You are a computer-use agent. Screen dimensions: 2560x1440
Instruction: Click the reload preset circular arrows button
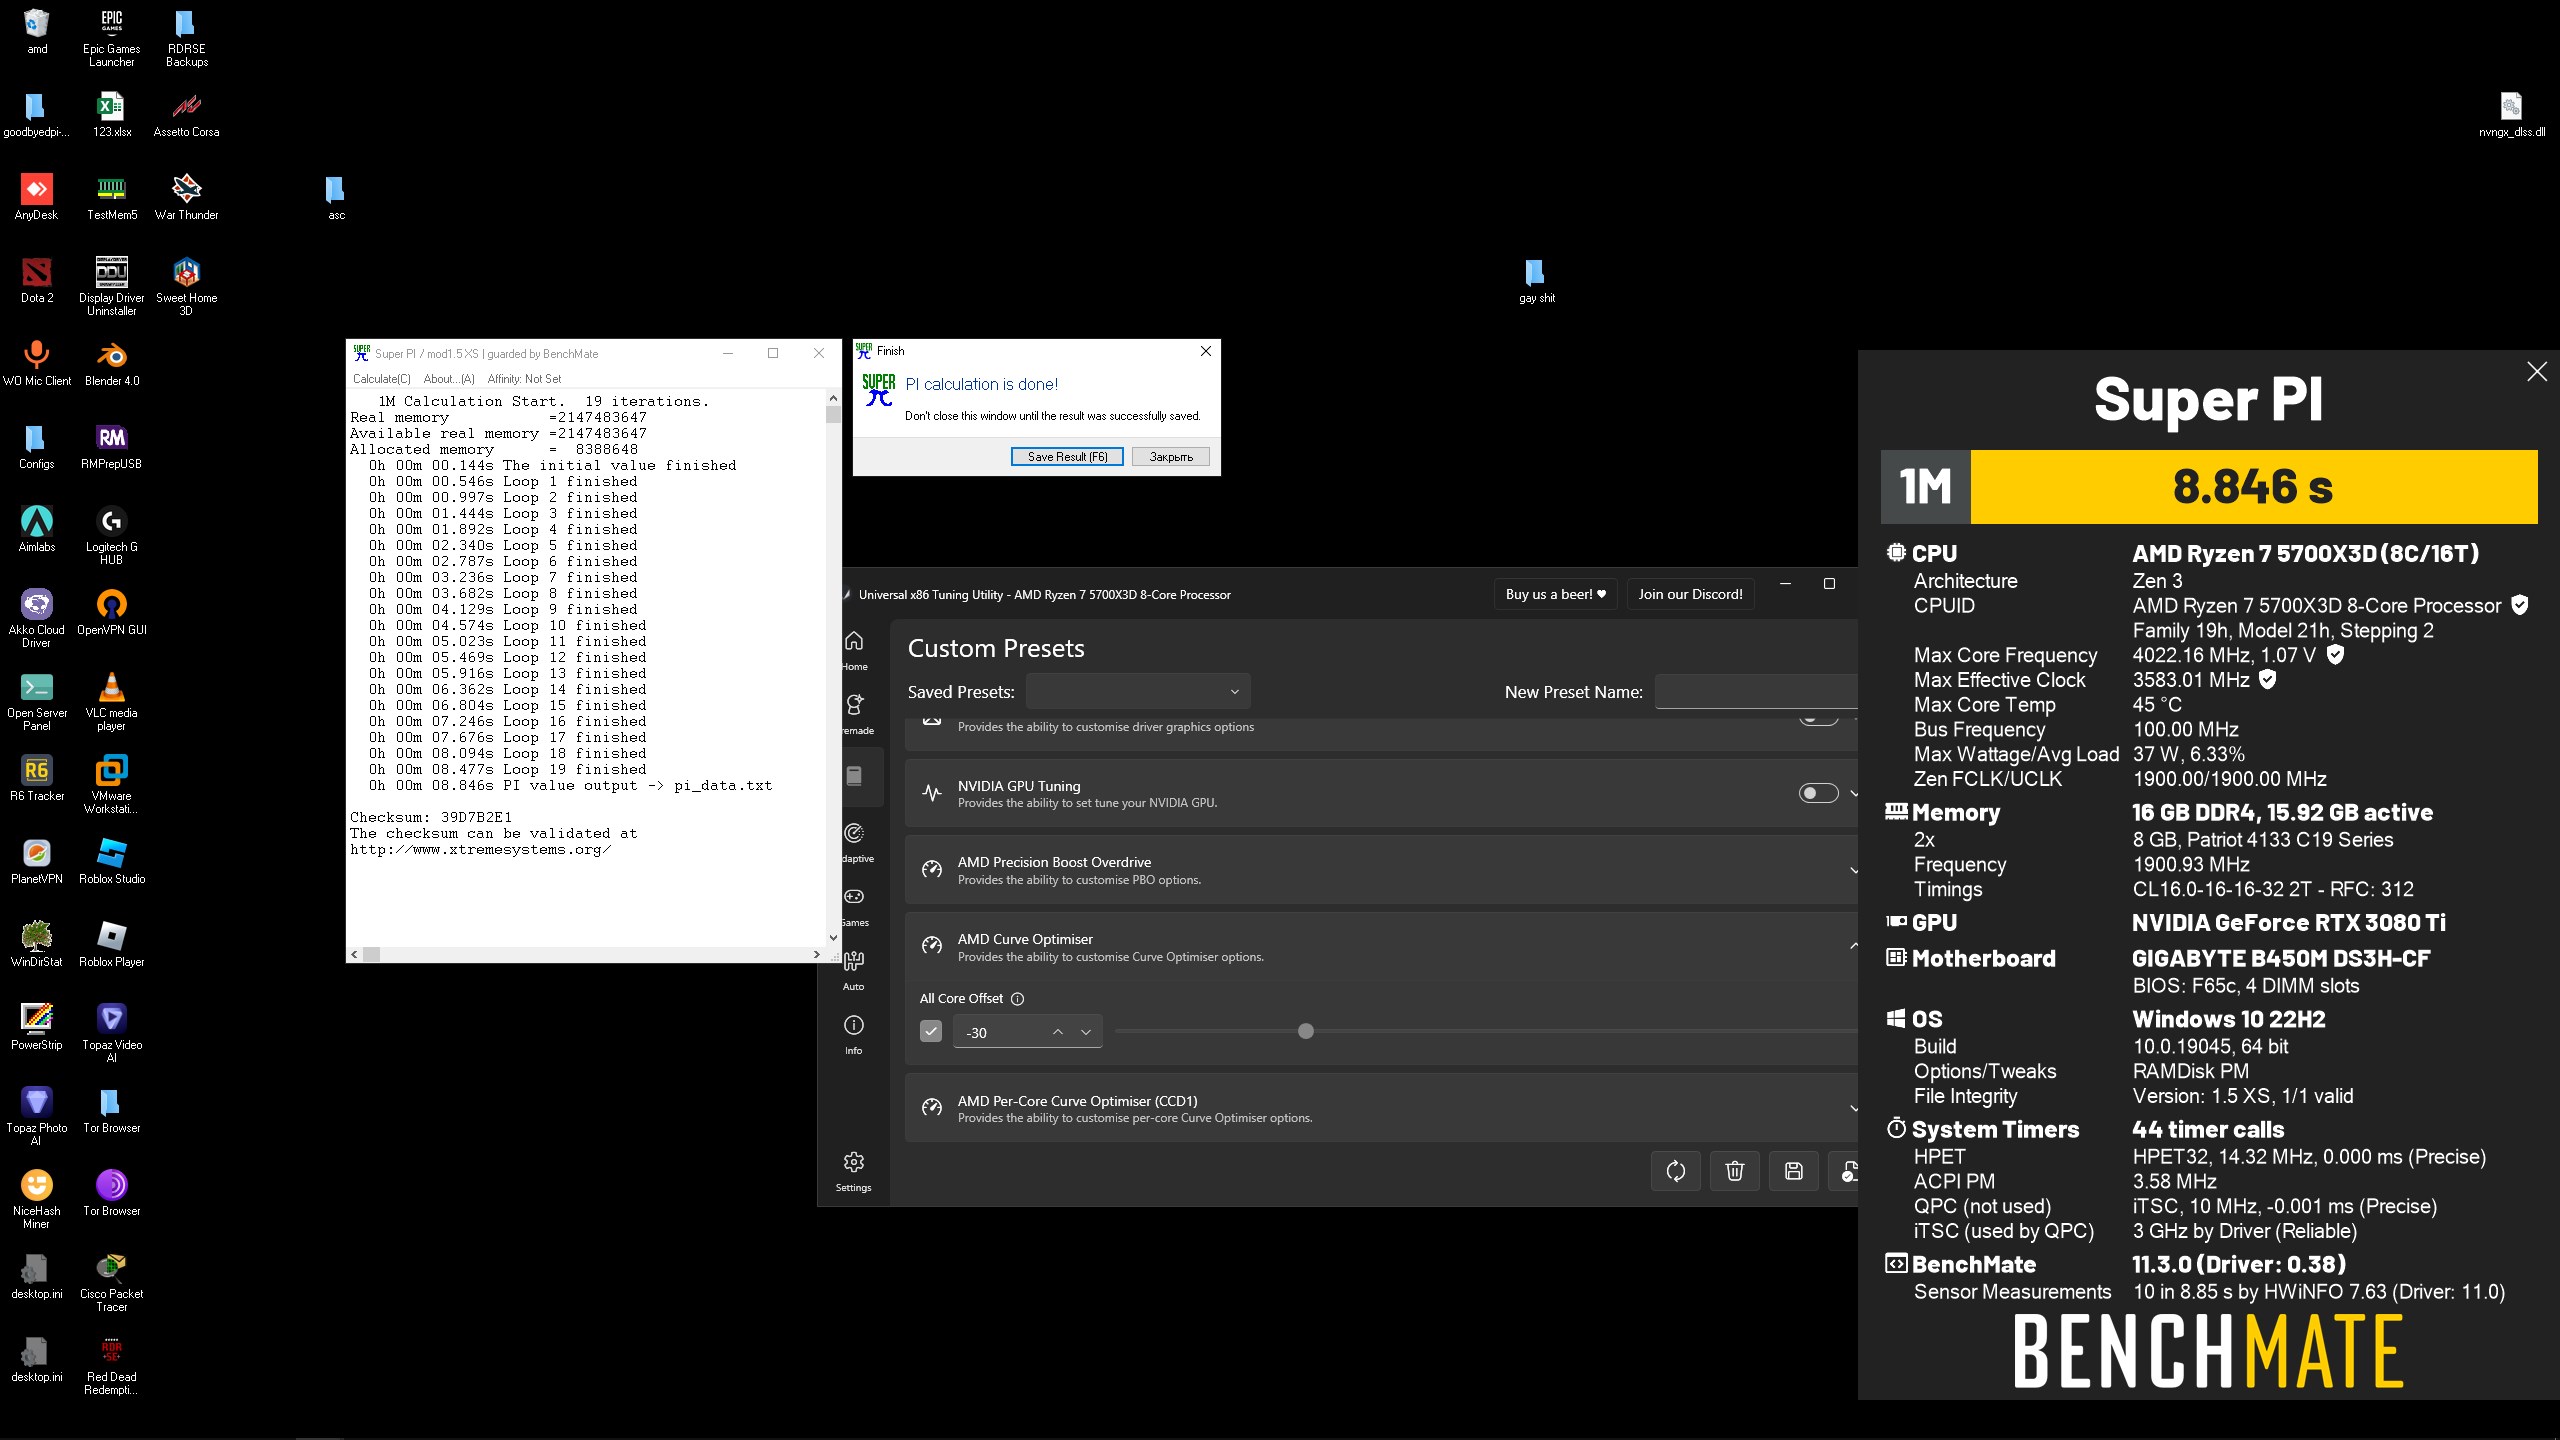1676,1171
